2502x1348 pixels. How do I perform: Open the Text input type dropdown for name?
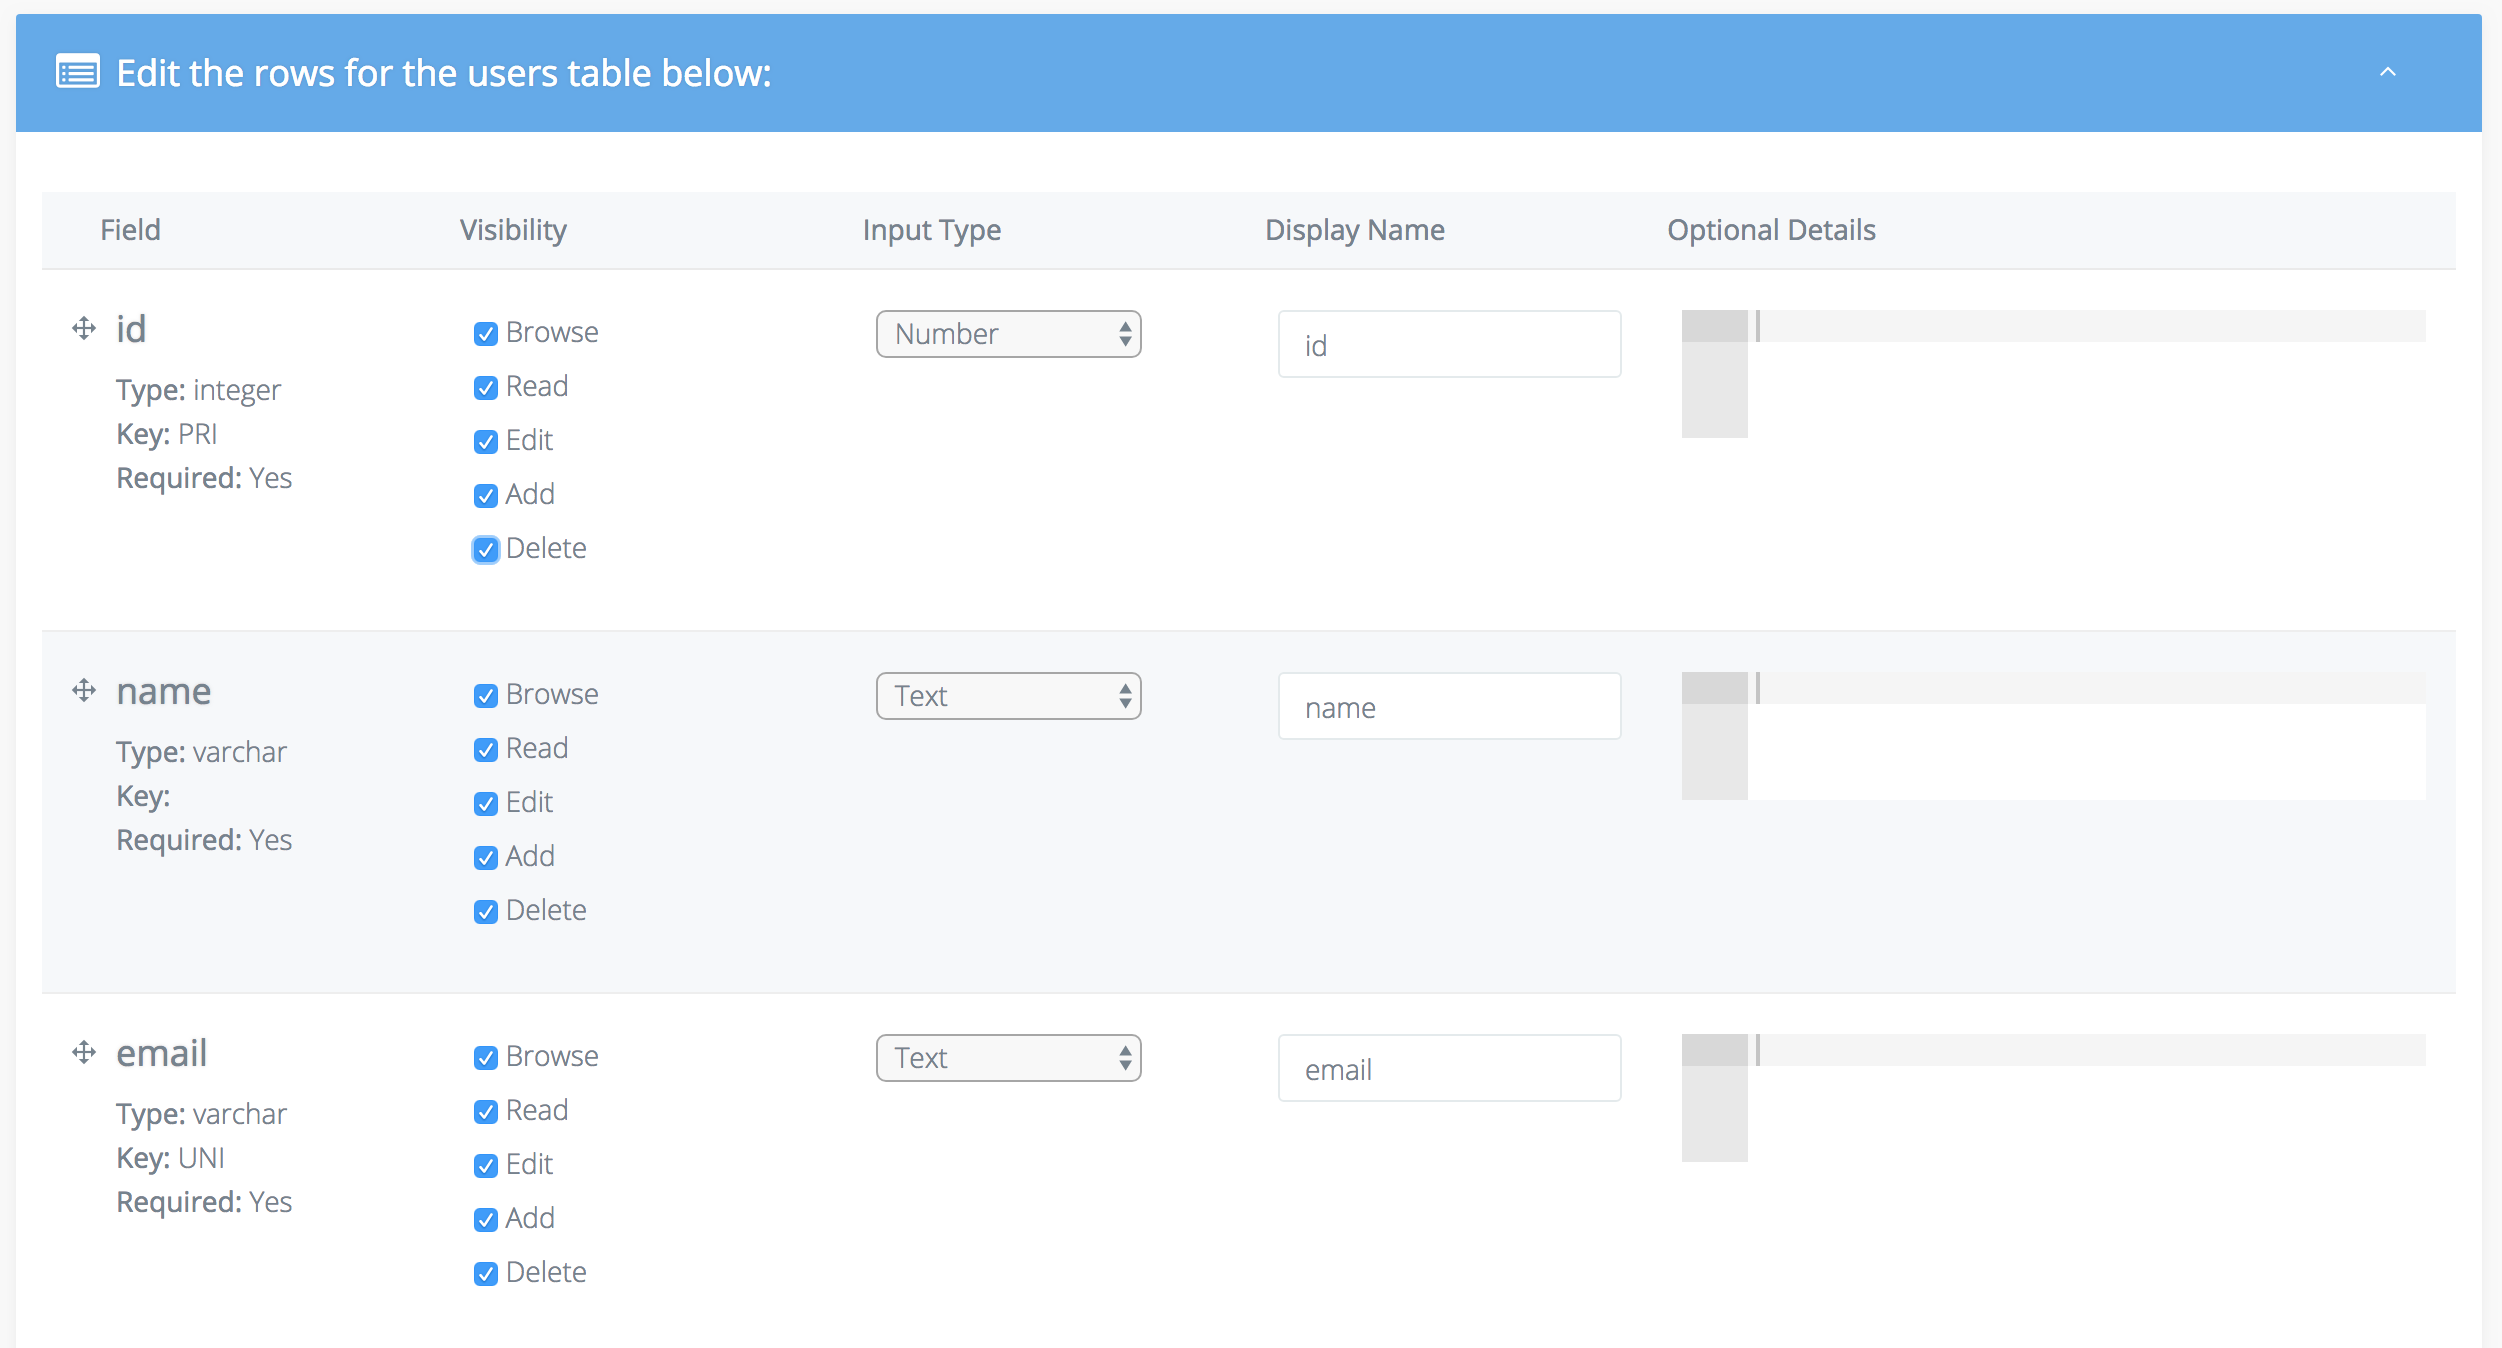coord(1008,696)
